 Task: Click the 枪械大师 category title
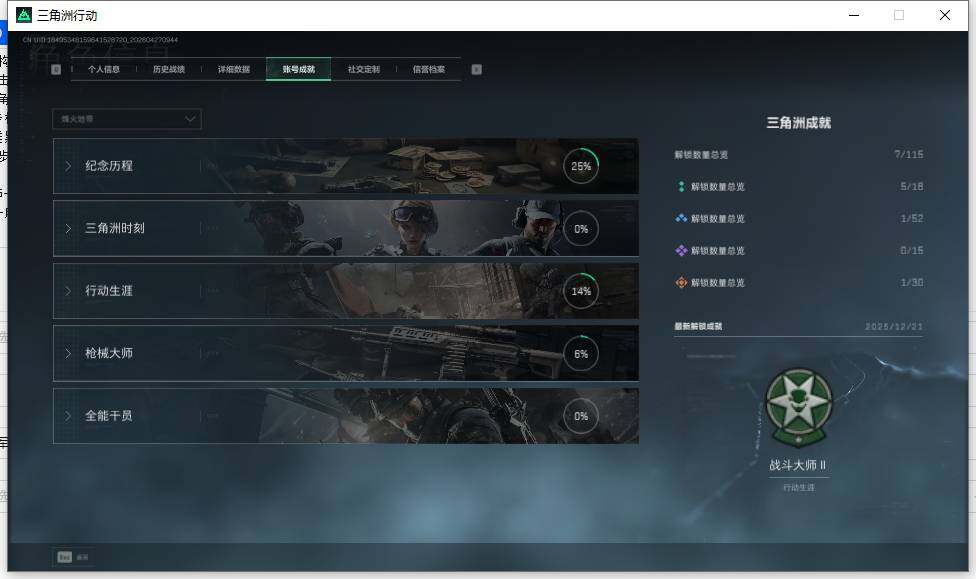109,353
